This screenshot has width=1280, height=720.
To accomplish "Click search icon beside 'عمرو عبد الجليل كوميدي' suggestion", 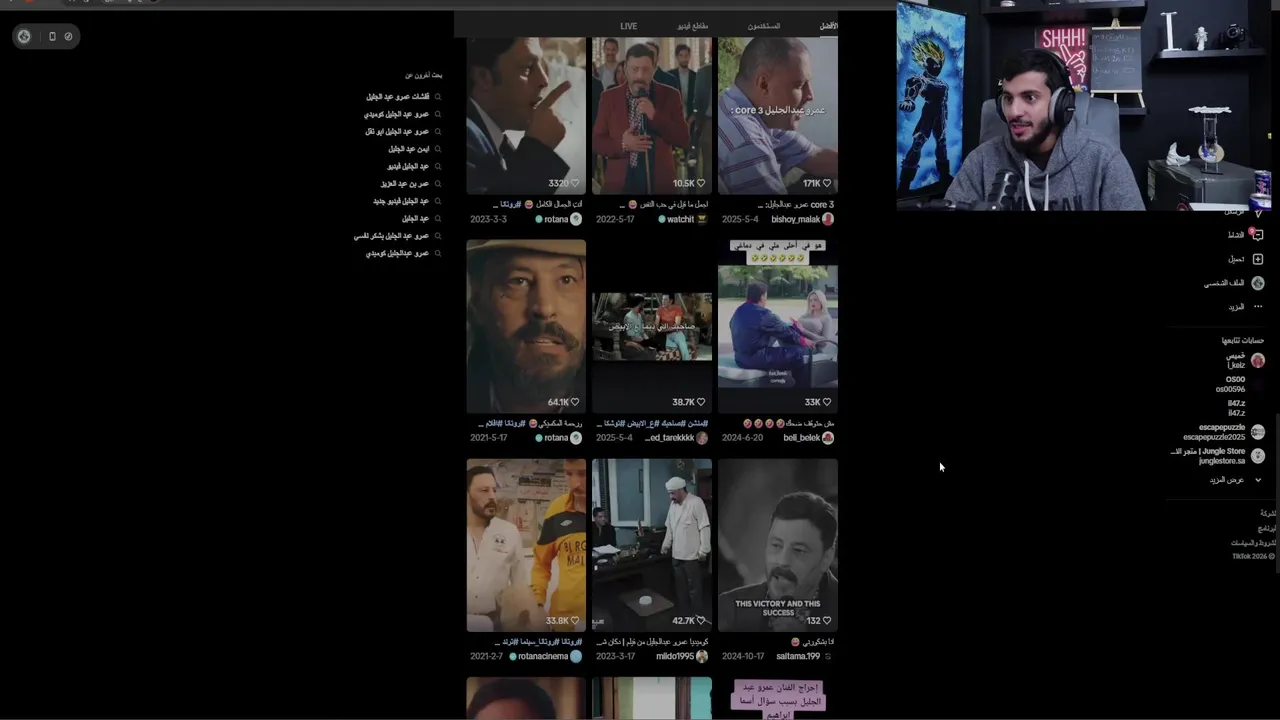I will click(x=437, y=114).
